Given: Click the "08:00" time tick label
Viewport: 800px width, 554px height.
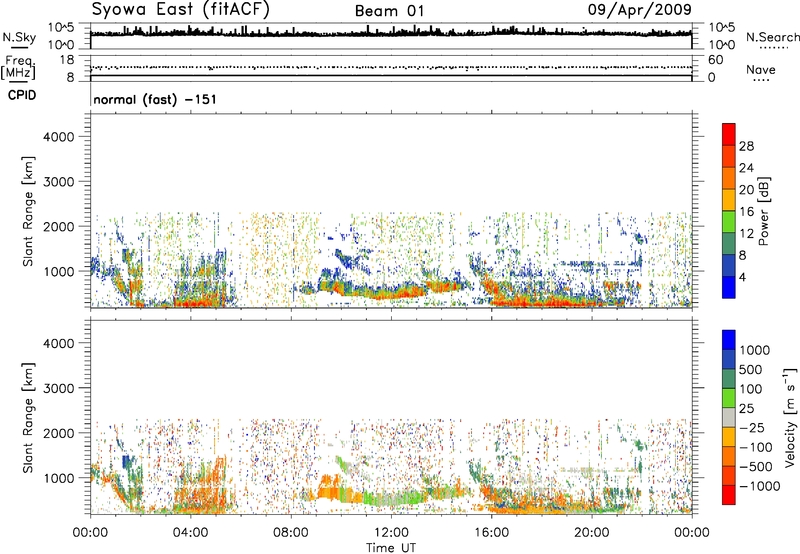Looking at the screenshot, I should click(290, 533).
